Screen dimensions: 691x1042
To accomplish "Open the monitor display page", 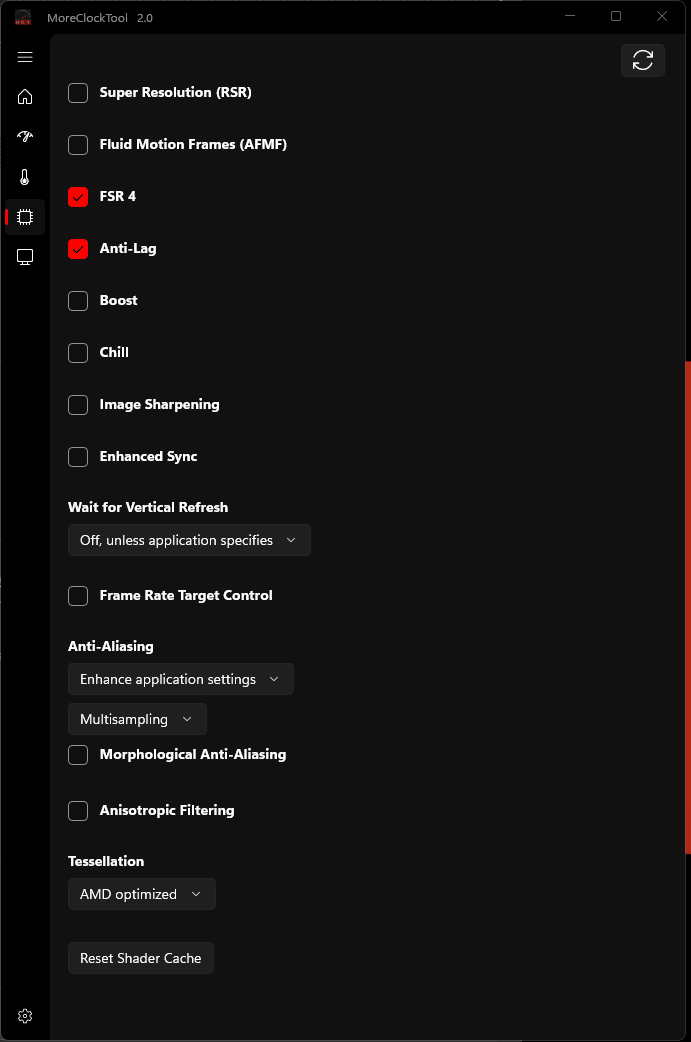I will [25, 257].
